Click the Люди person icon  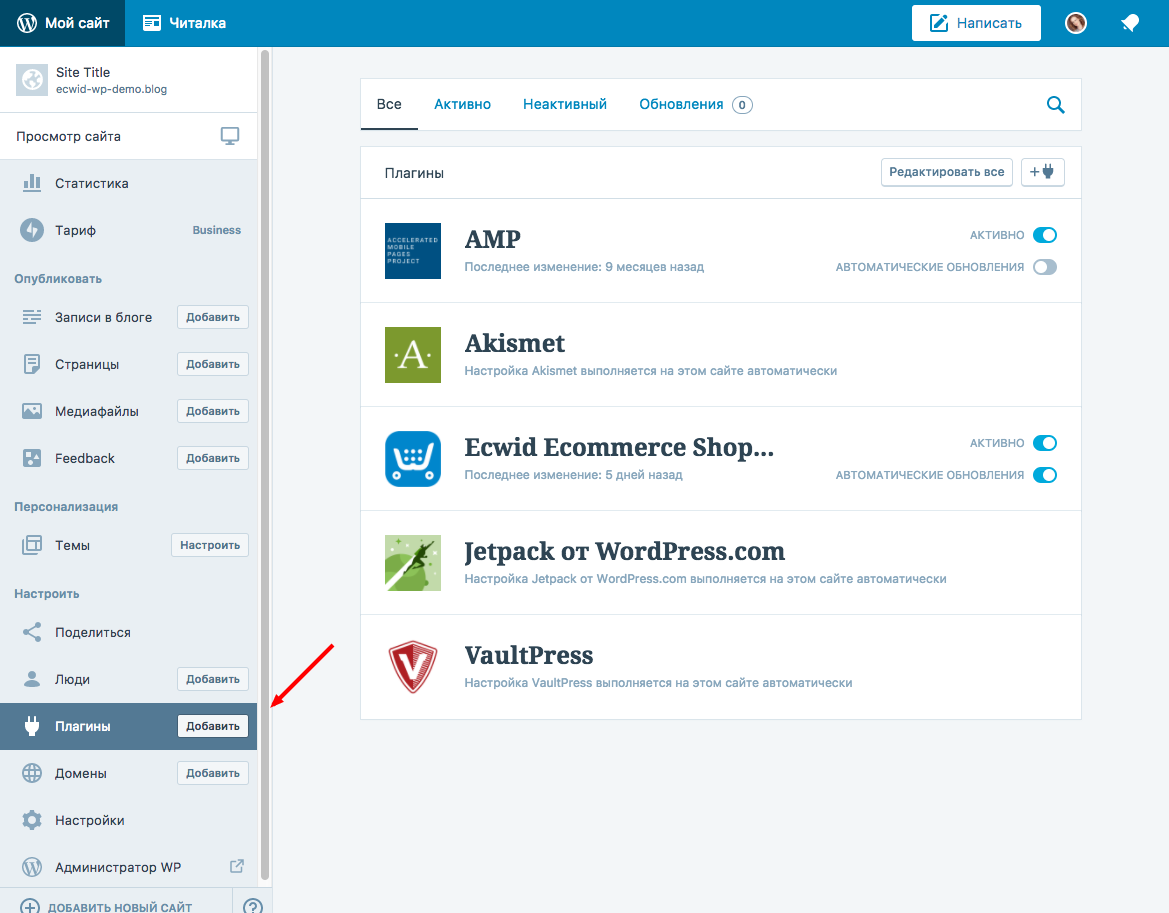tap(32, 680)
